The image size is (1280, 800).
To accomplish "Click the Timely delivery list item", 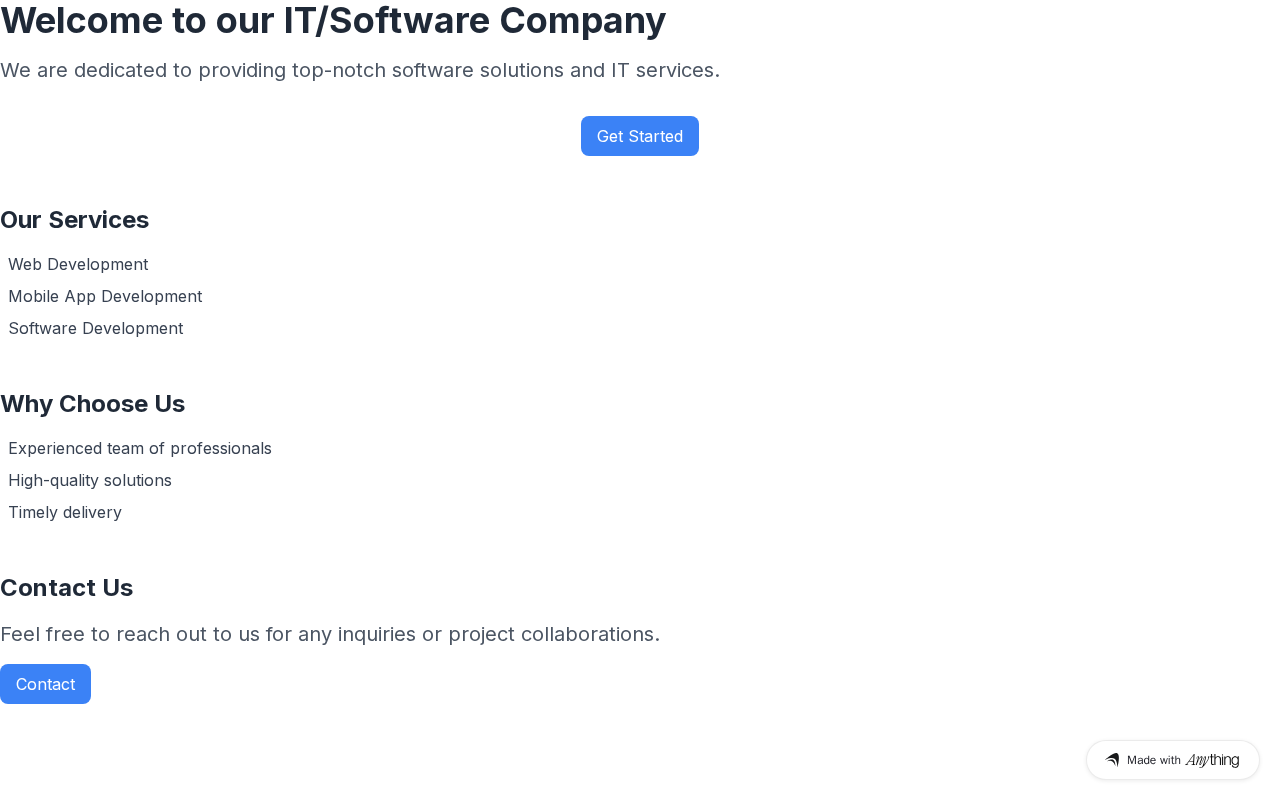I will tap(65, 512).
